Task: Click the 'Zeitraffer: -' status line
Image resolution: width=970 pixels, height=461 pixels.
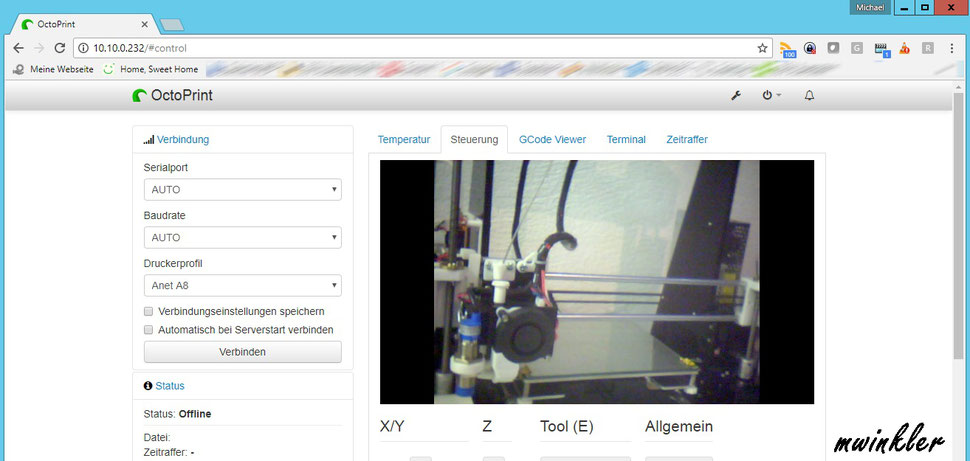Action: (x=169, y=452)
